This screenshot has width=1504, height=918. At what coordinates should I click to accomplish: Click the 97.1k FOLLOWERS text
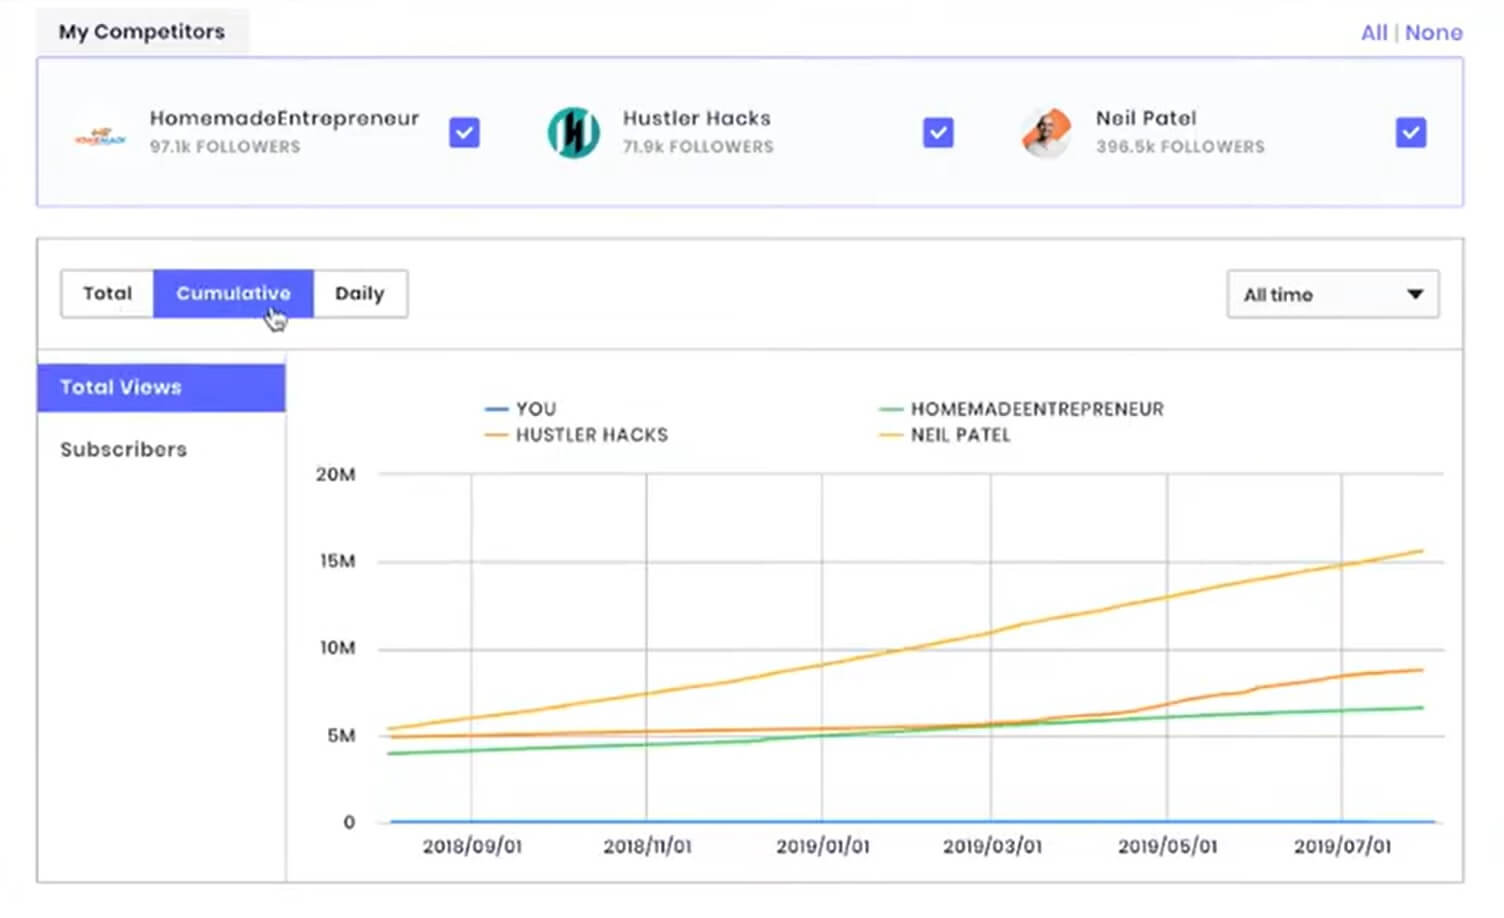coord(225,146)
